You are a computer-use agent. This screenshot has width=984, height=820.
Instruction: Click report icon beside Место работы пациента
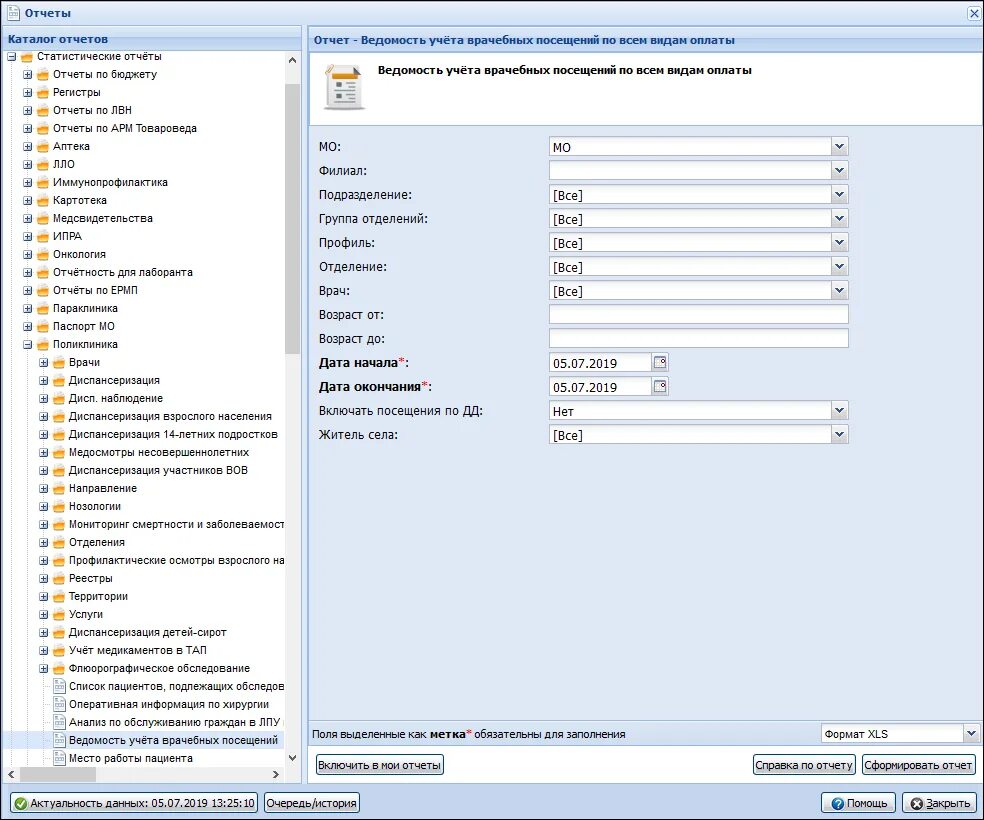click(59, 758)
